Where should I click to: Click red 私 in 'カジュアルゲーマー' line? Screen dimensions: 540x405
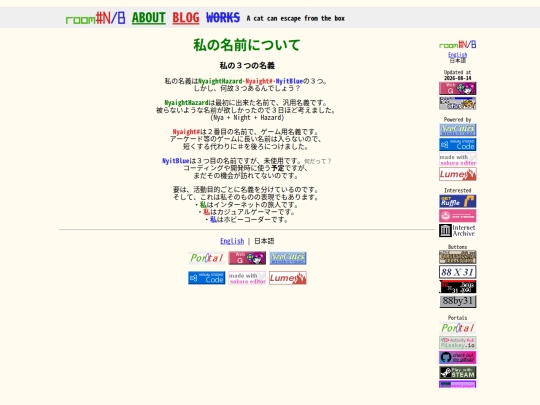point(207,212)
